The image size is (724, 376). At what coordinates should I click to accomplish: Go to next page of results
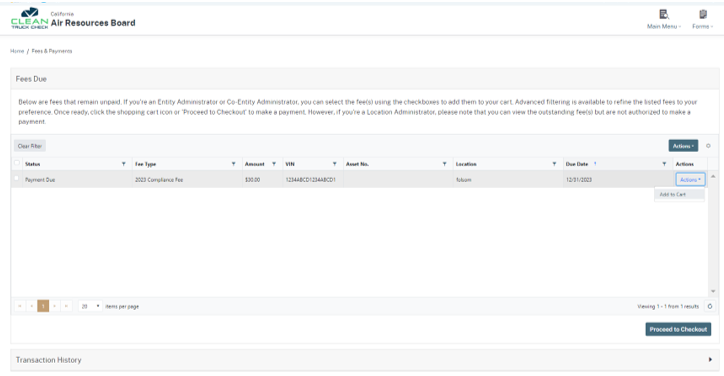pyautogui.click(x=55, y=306)
